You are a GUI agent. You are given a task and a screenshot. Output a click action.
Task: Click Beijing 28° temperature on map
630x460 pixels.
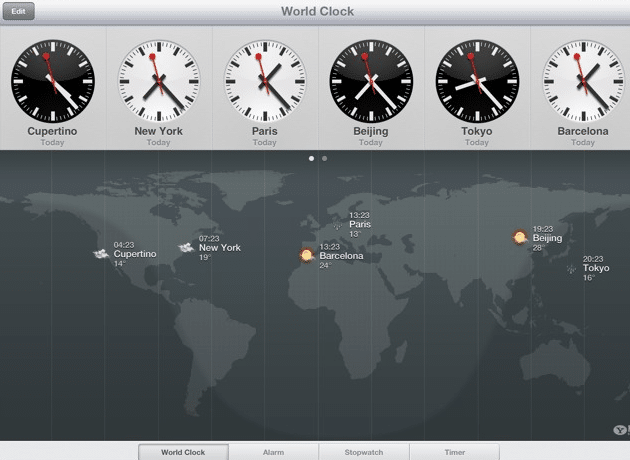(x=538, y=248)
